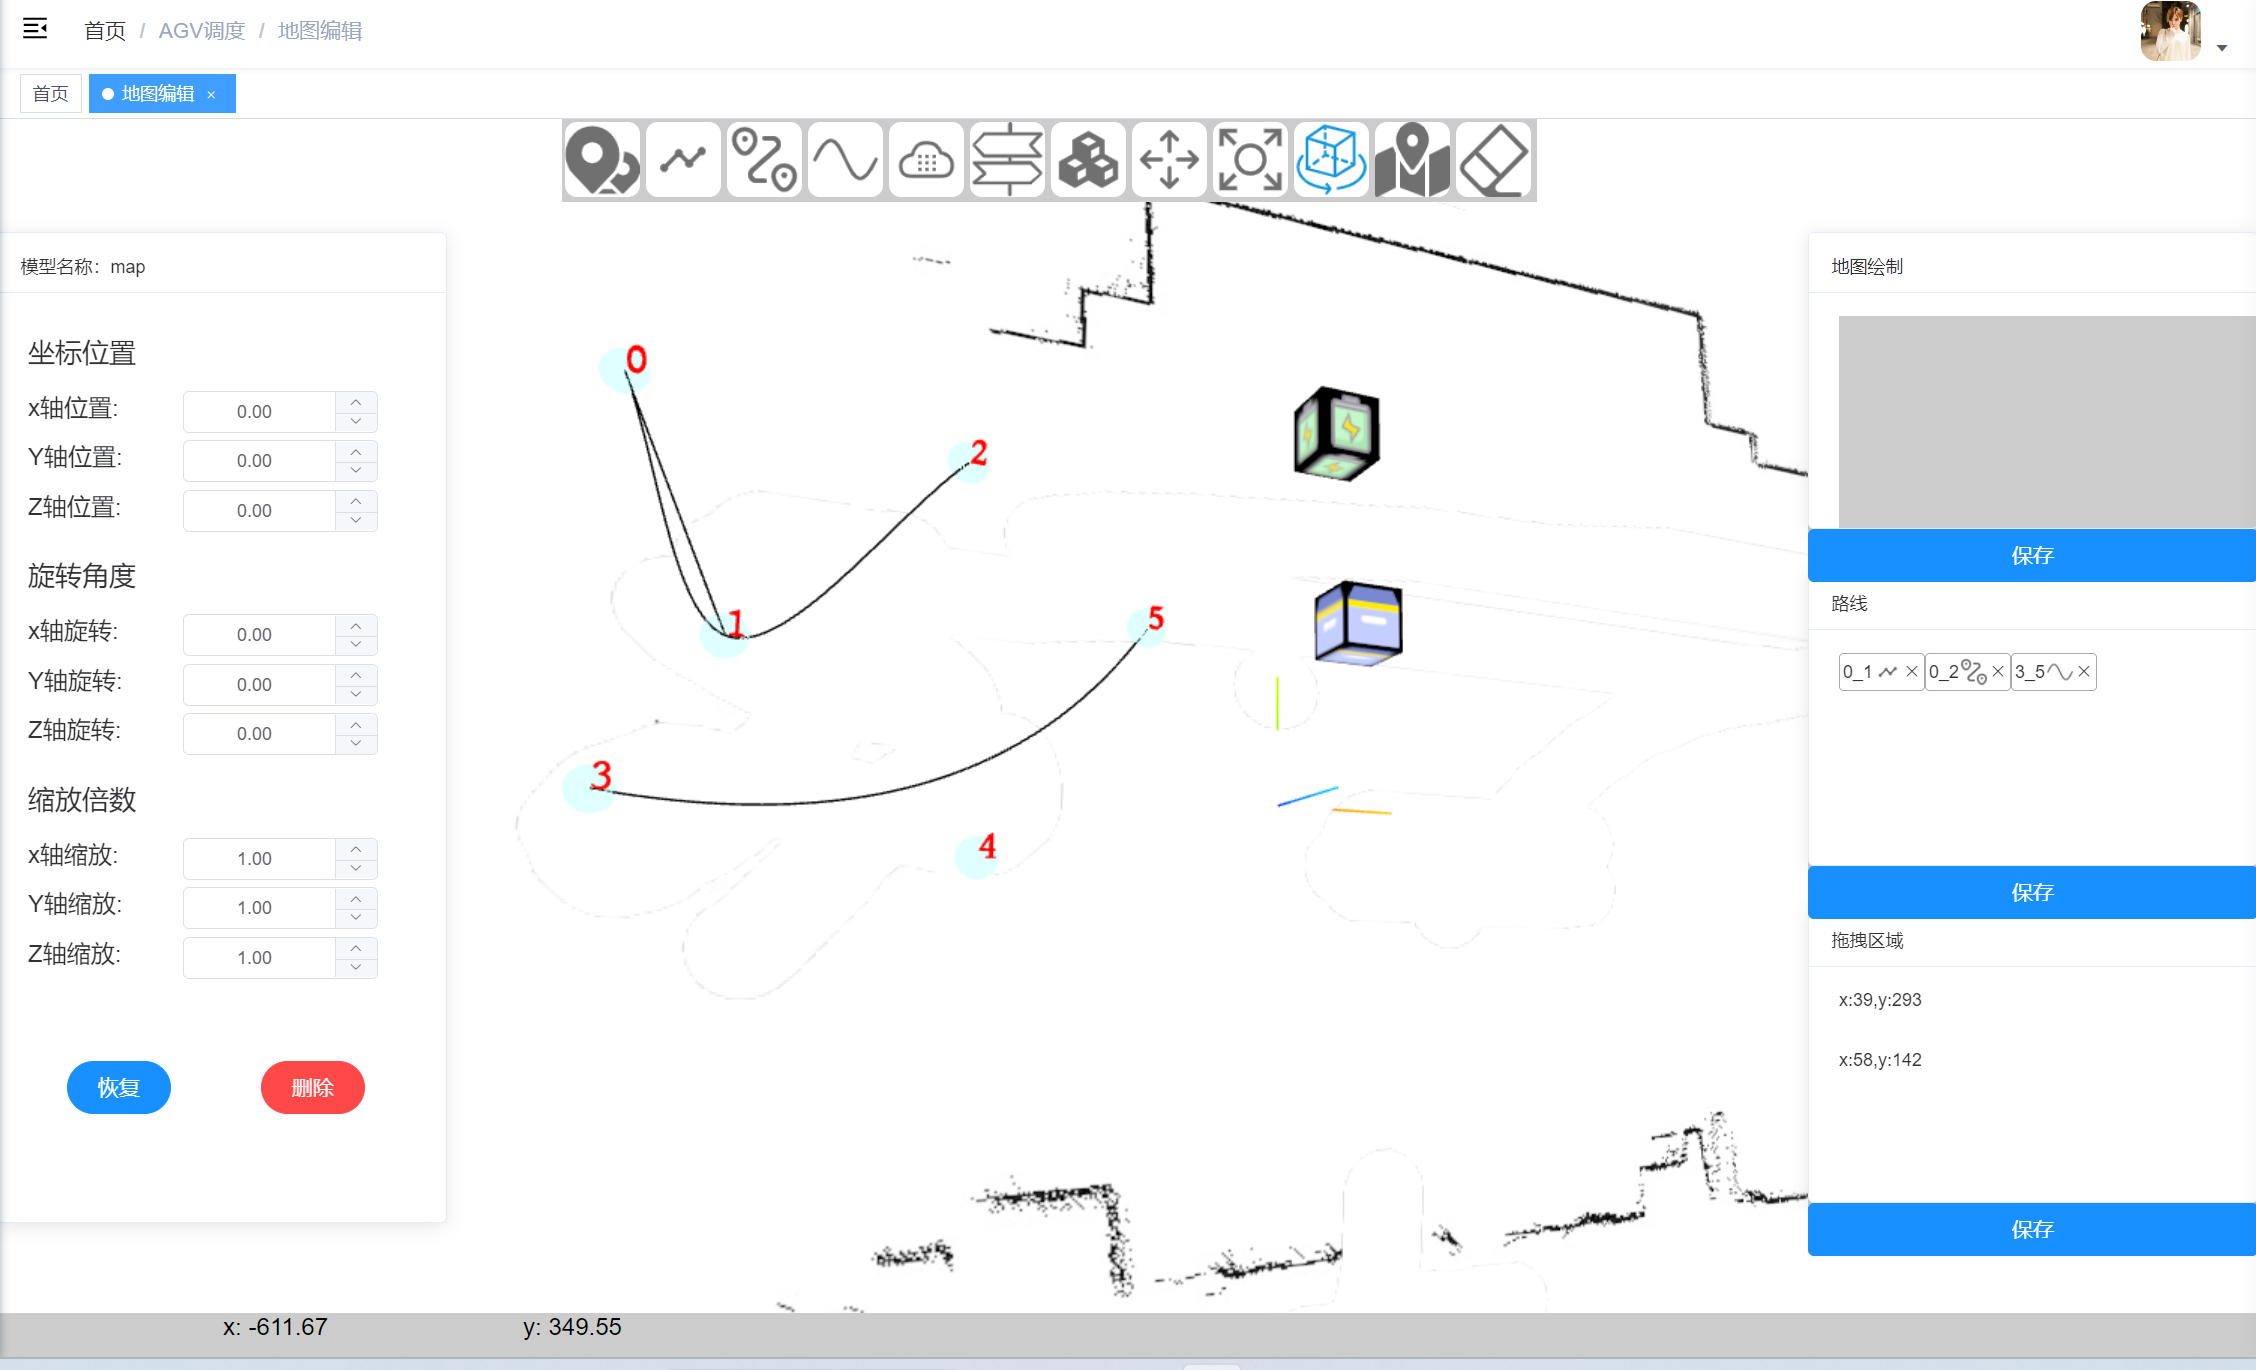
Task: Select the signpost direction tool
Action: (x=1007, y=160)
